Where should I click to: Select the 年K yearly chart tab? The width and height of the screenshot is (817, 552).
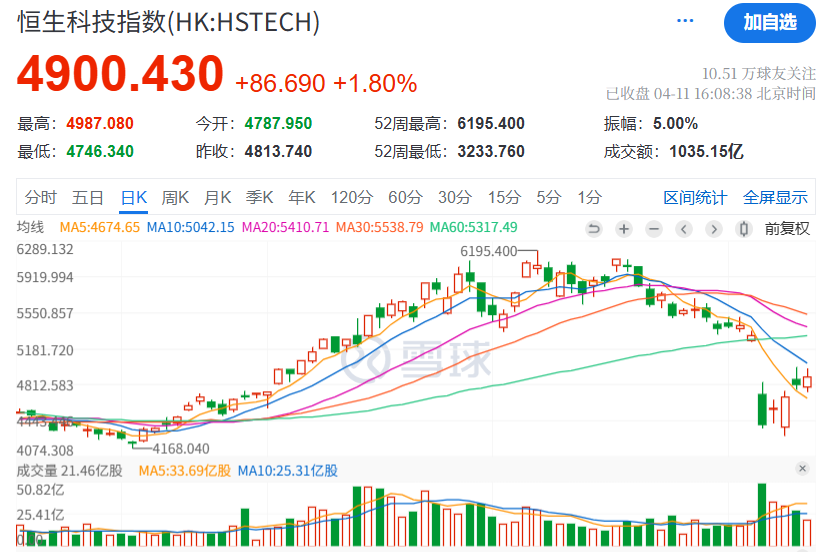302,198
